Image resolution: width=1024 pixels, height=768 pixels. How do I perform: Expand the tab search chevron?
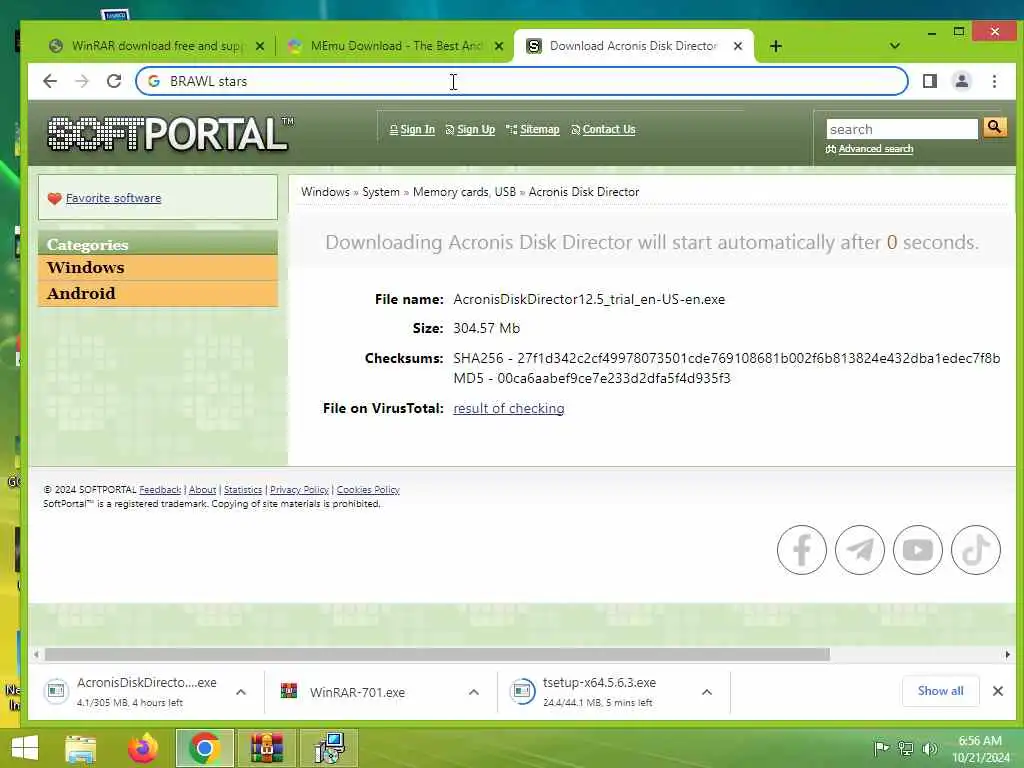point(895,46)
